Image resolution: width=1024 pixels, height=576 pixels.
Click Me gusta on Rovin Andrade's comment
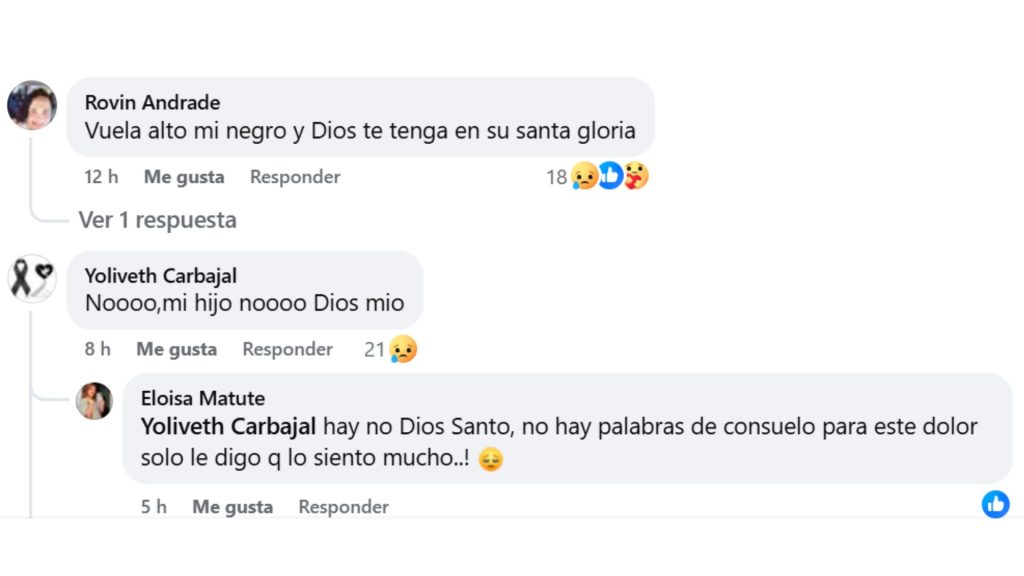183,176
